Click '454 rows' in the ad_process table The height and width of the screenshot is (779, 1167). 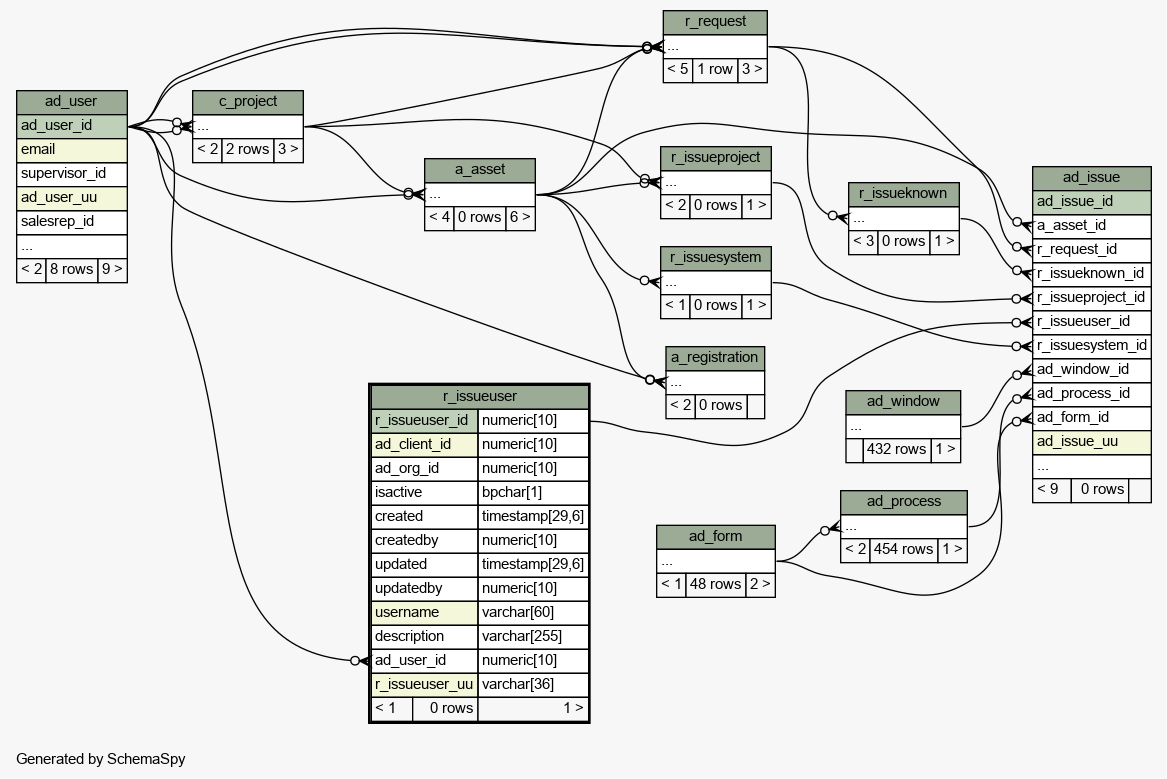click(904, 550)
